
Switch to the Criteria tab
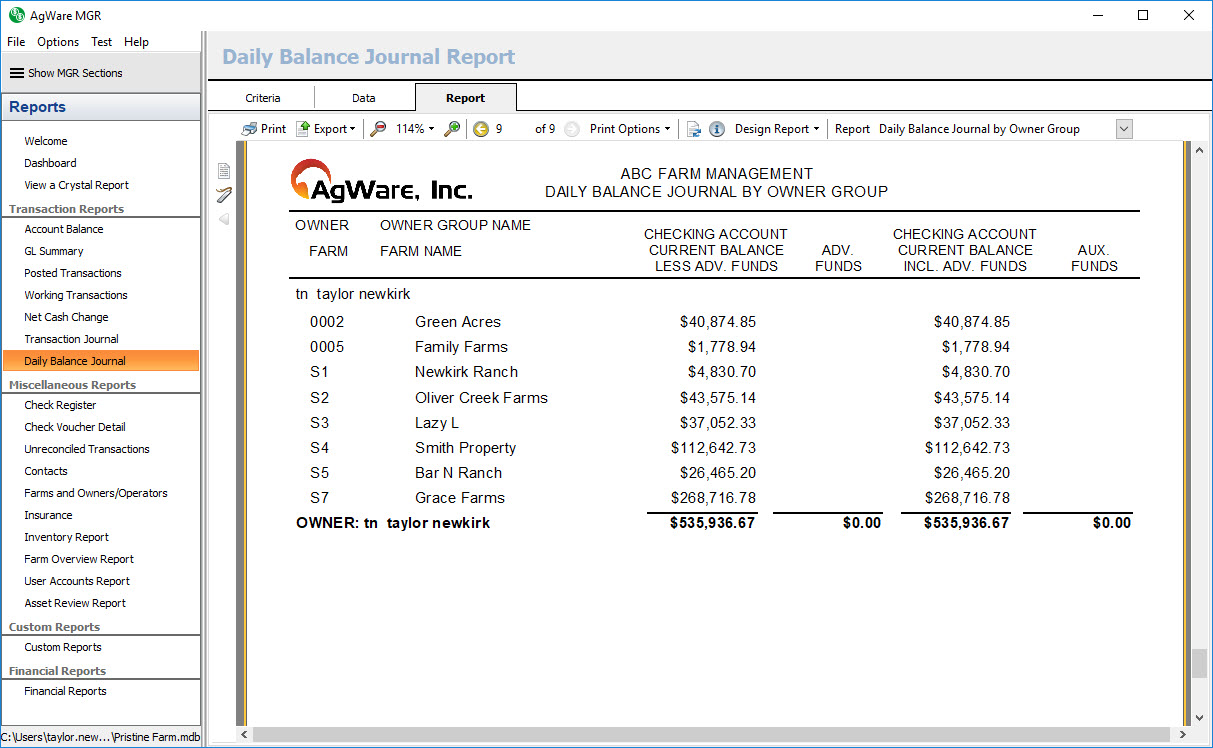[x=263, y=98]
